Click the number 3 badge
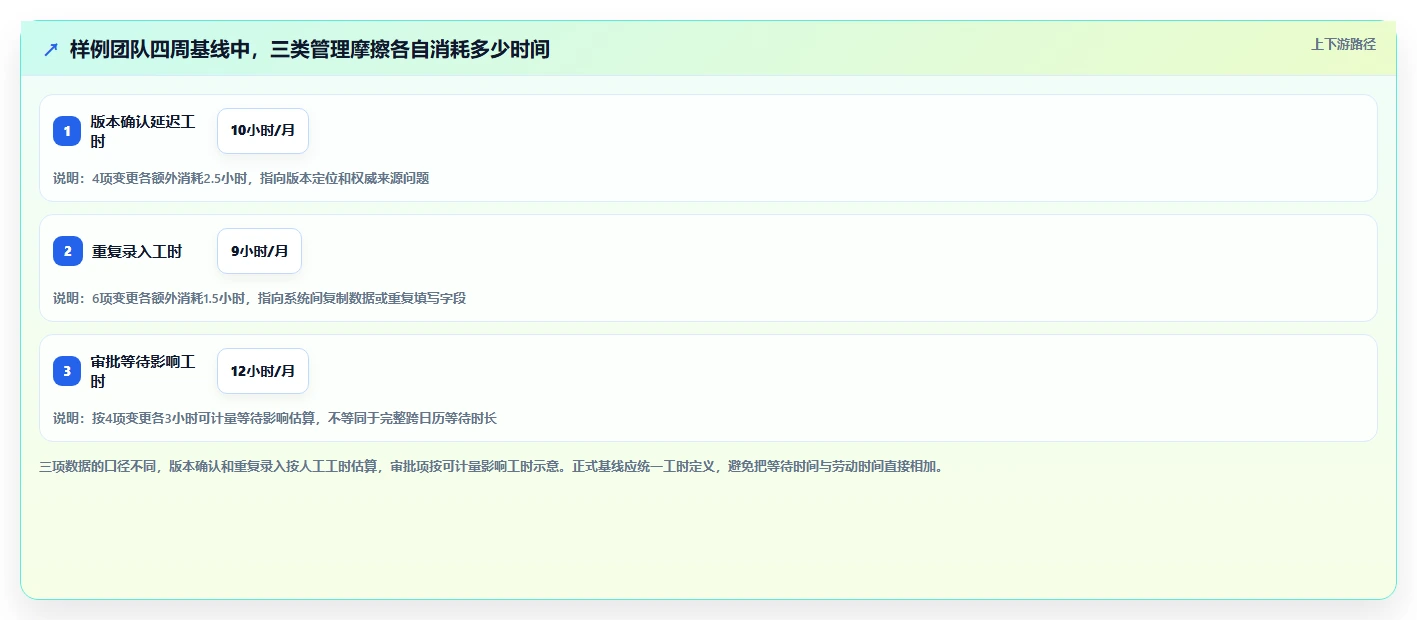Viewport: 1417px width, 620px height. point(67,371)
